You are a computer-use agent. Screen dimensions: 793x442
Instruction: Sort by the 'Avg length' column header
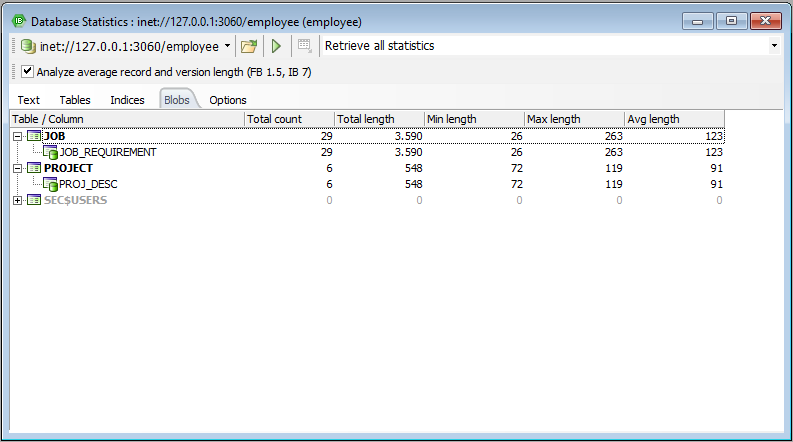coord(675,119)
